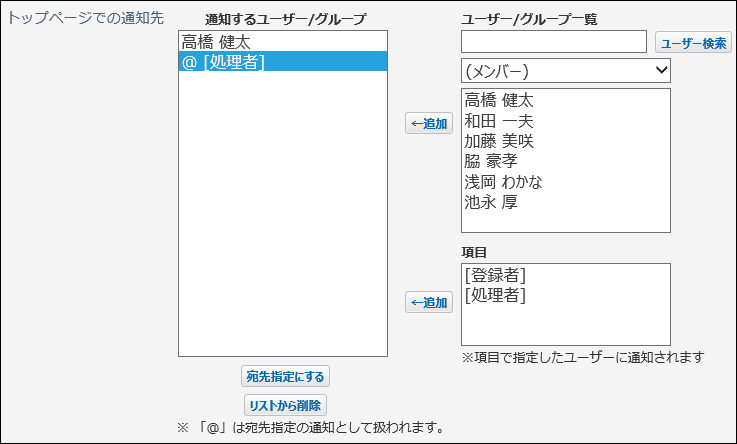Viewport: 737px width, 444px height.
Task: Open the (メンバー) dropdown
Action: [566, 70]
